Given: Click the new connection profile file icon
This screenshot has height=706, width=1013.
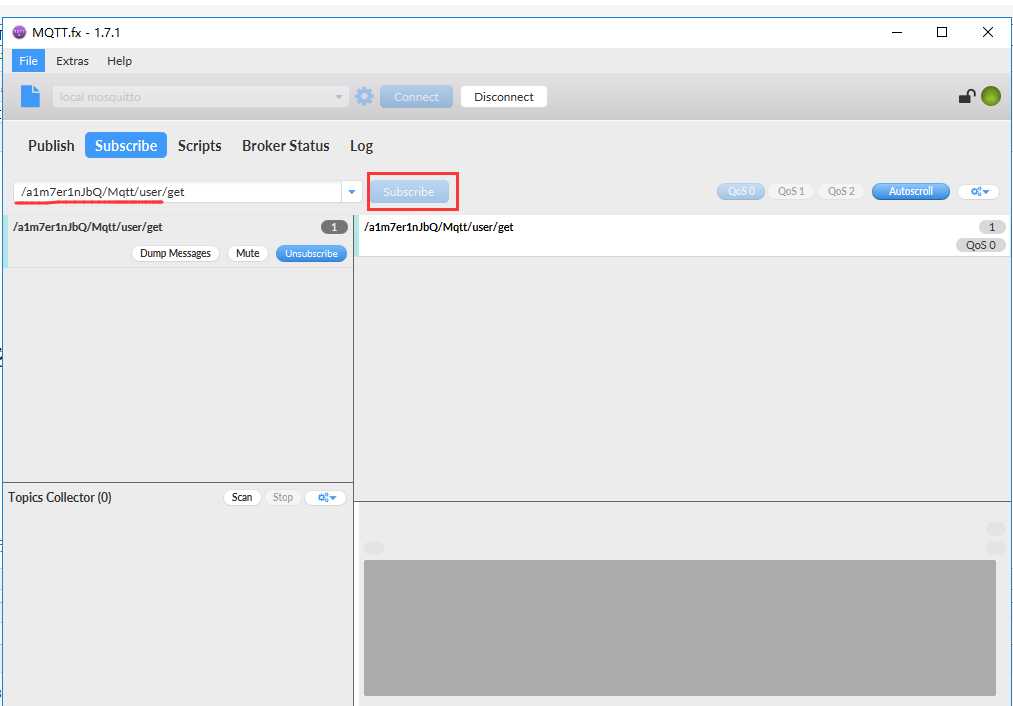Looking at the screenshot, I should (30, 96).
